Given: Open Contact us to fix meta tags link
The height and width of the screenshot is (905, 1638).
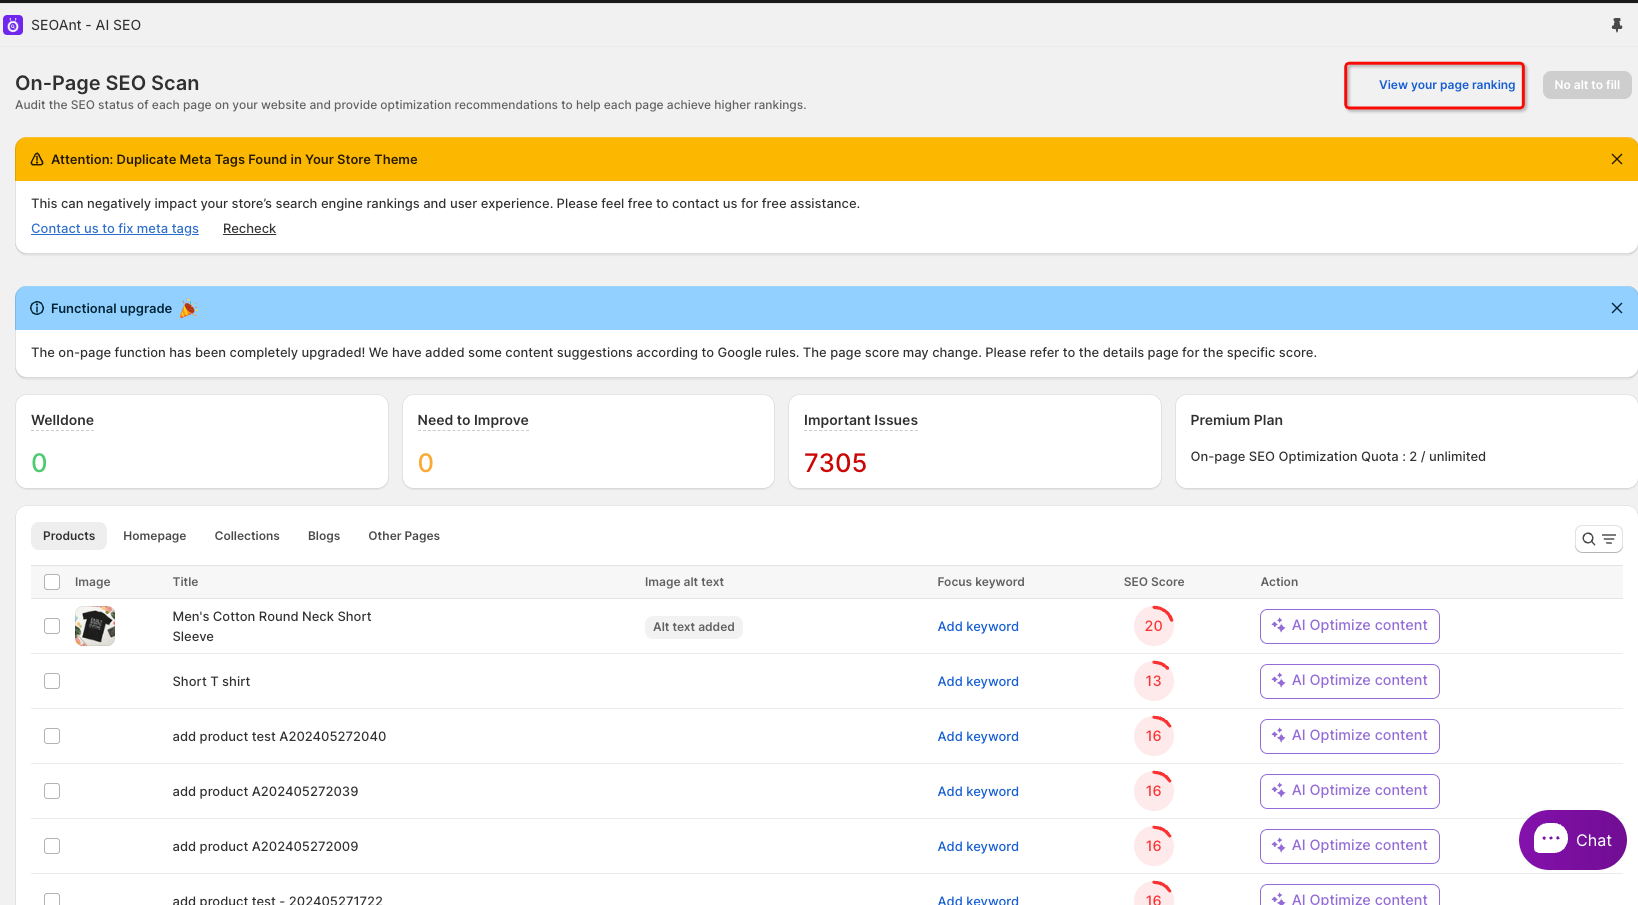Looking at the screenshot, I should coord(115,228).
